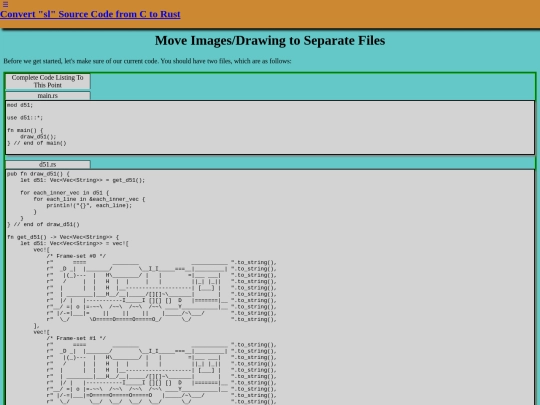Select the main.rs tab label
Screen dimensions: 540x405
coord(48,96)
